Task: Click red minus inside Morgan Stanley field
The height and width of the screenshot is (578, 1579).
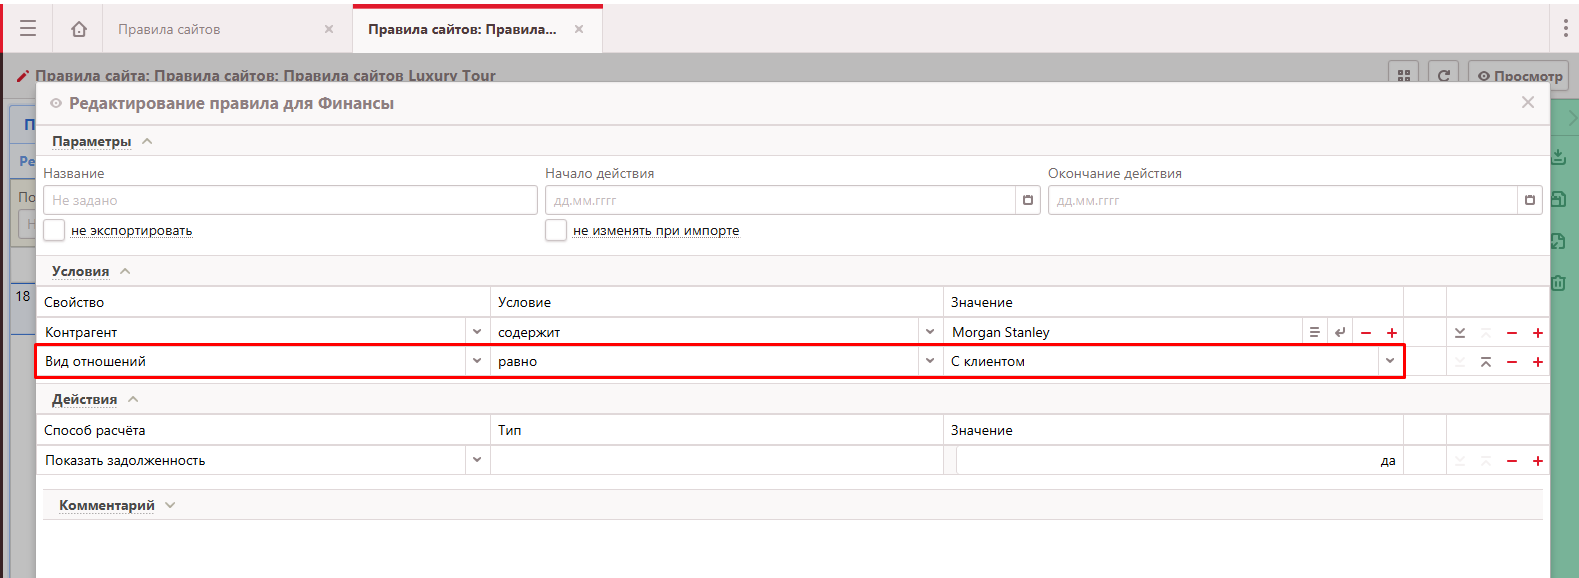Action: pyautogui.click(x=1366, y=333)
